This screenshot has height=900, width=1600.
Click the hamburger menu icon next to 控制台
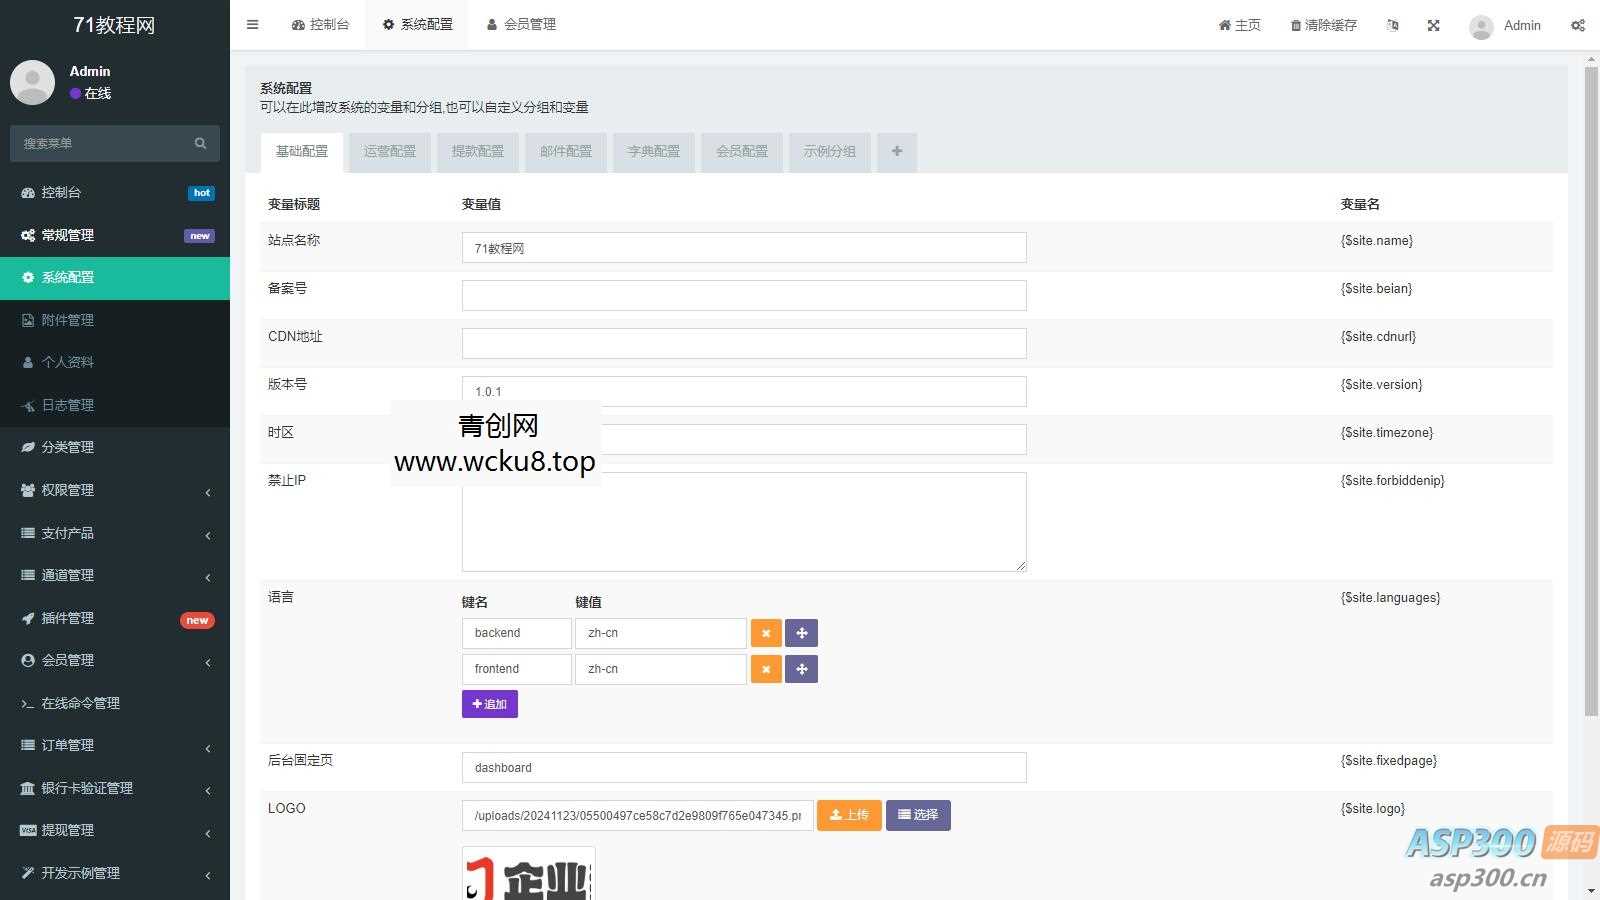pyautogui.click(x=252, y=24)
